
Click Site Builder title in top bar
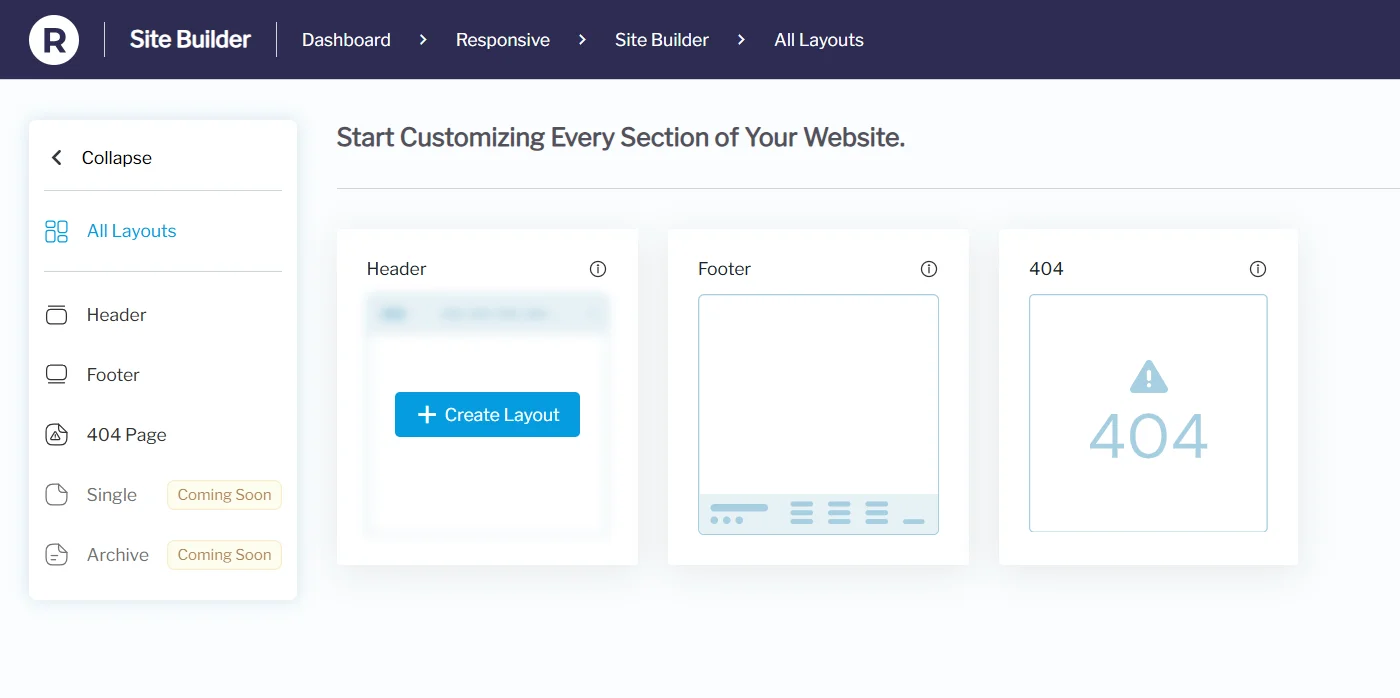coord(190,40)
